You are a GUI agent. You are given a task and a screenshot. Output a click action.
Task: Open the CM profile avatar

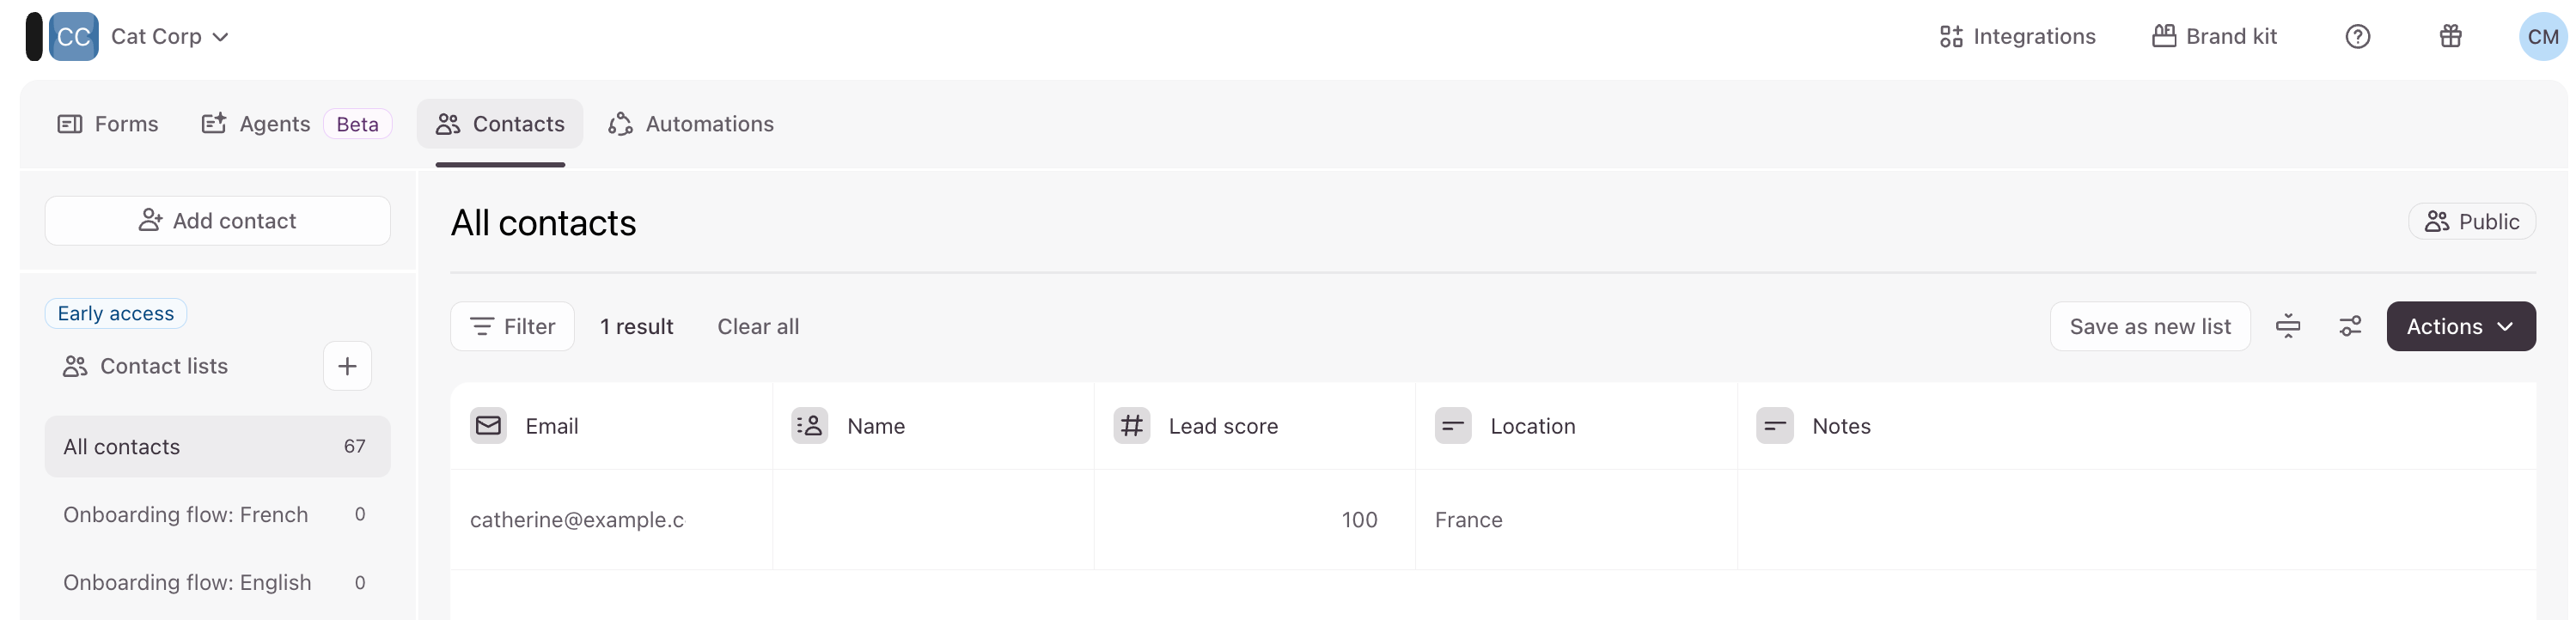tap(2542, 37)
